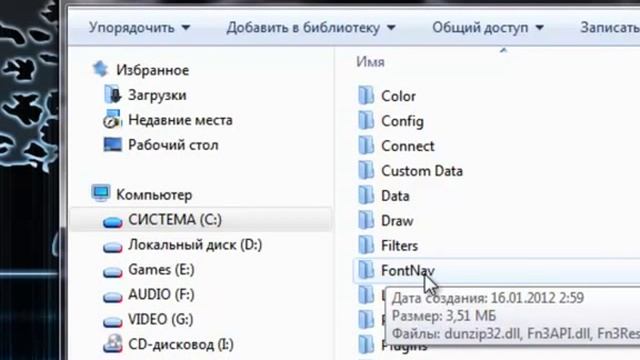Click the Локальный диск (D:) drive icon

tap(113, 247)
